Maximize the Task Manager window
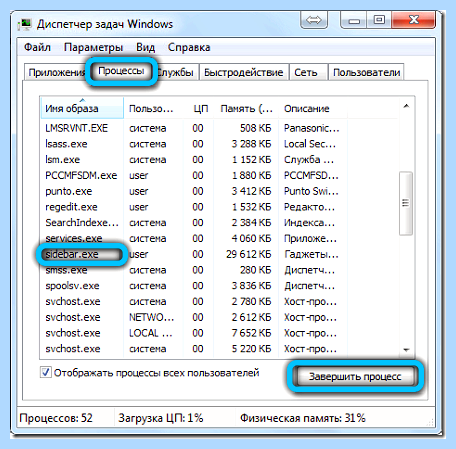The height and width of the screenshot is (449, 456). [379, 20]
